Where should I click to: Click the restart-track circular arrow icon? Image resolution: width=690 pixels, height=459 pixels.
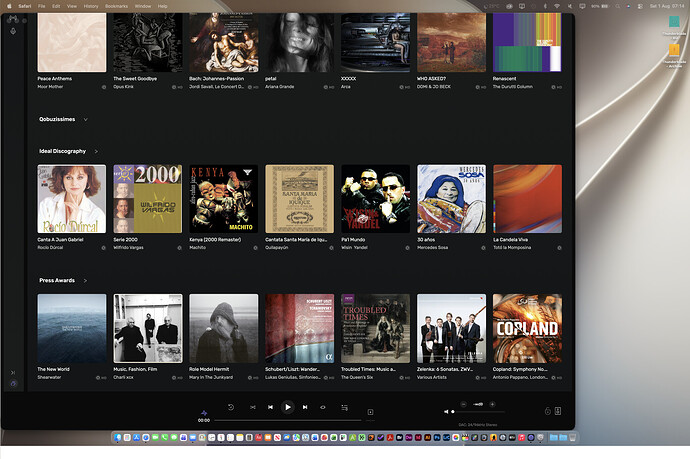[x=231, y=407]
